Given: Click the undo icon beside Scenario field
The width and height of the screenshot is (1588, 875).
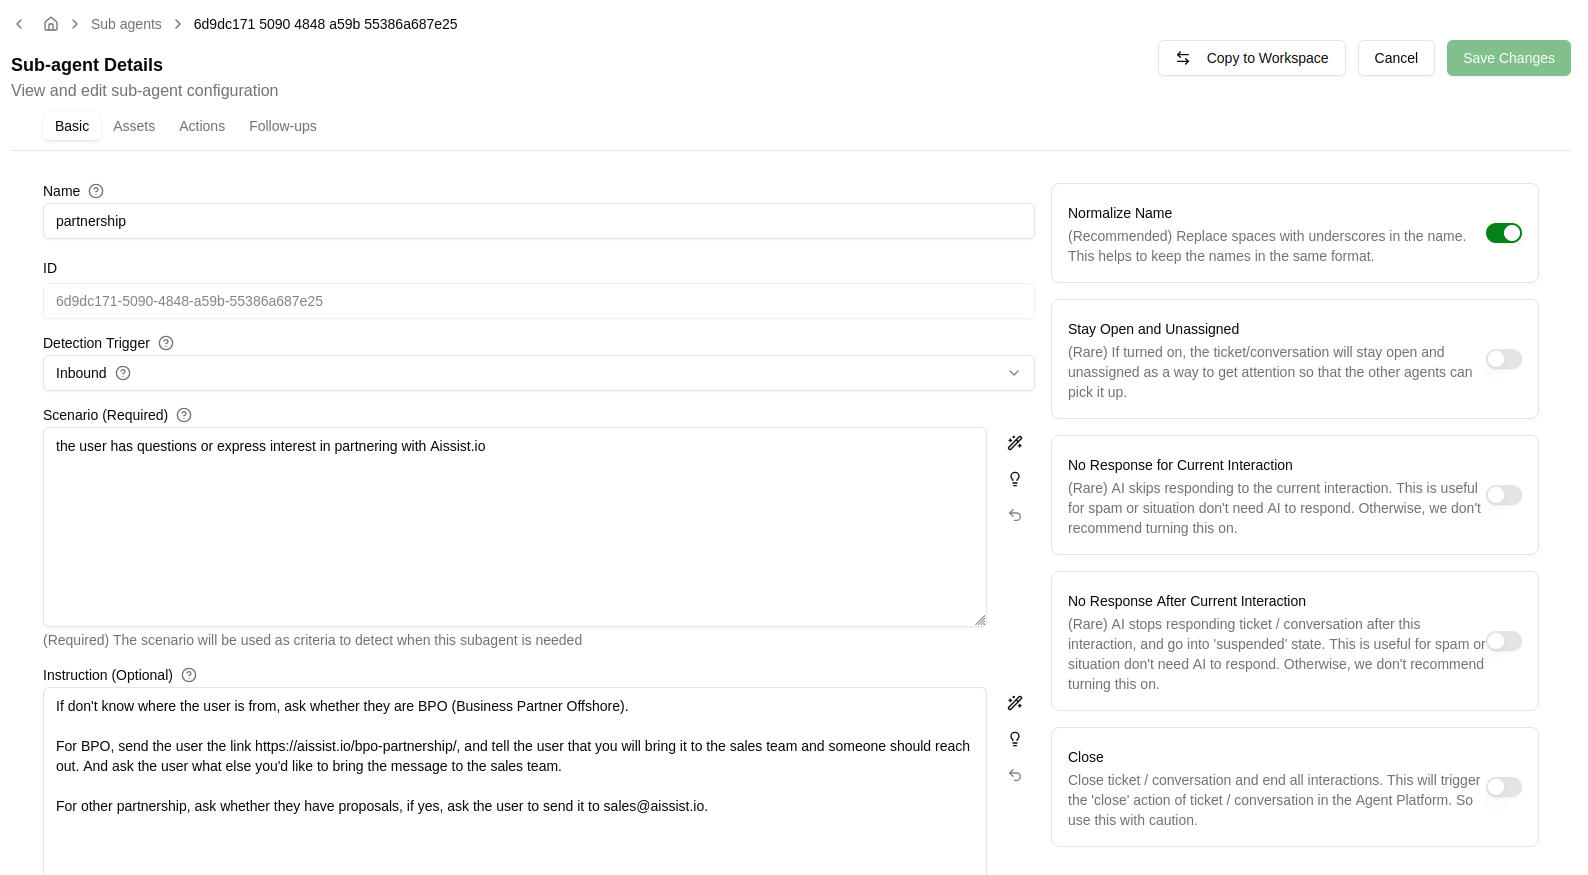Looking at the screenshot, I should tap(1015, 515).
